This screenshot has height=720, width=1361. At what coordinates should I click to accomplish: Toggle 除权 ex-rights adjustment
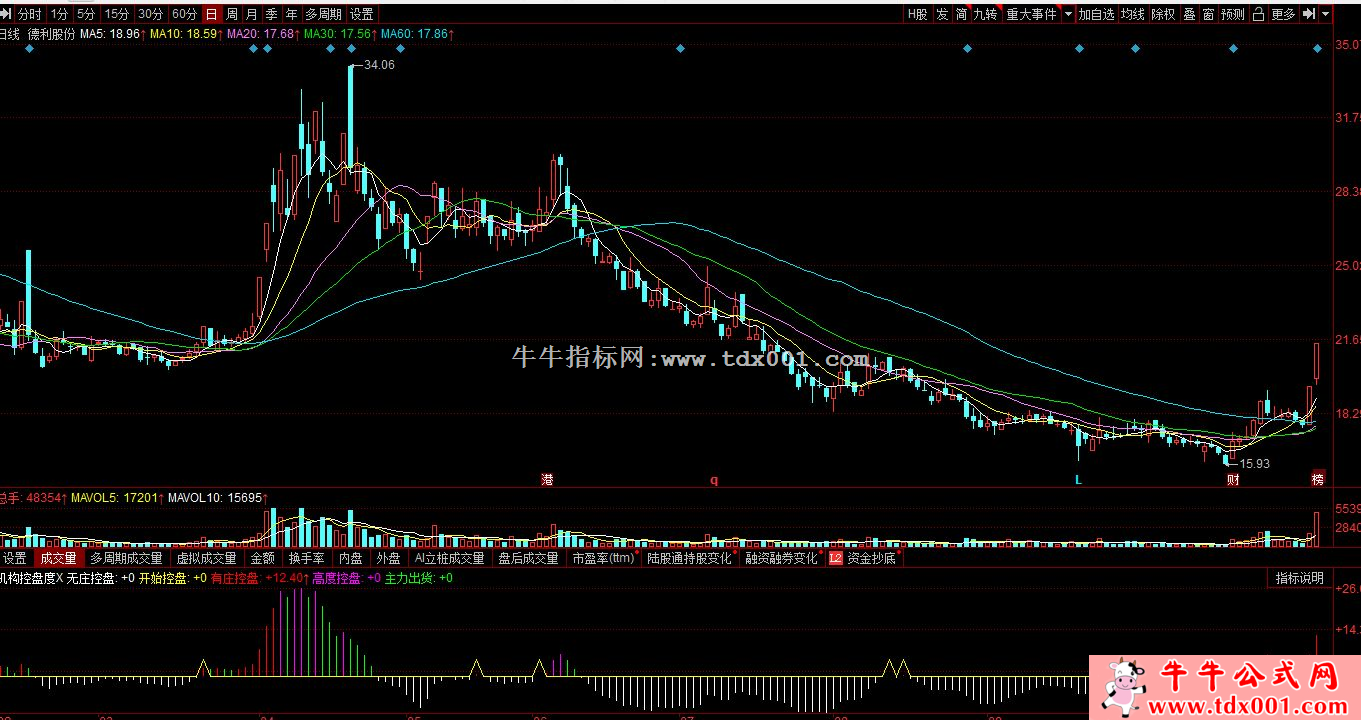coord(1163,14)
